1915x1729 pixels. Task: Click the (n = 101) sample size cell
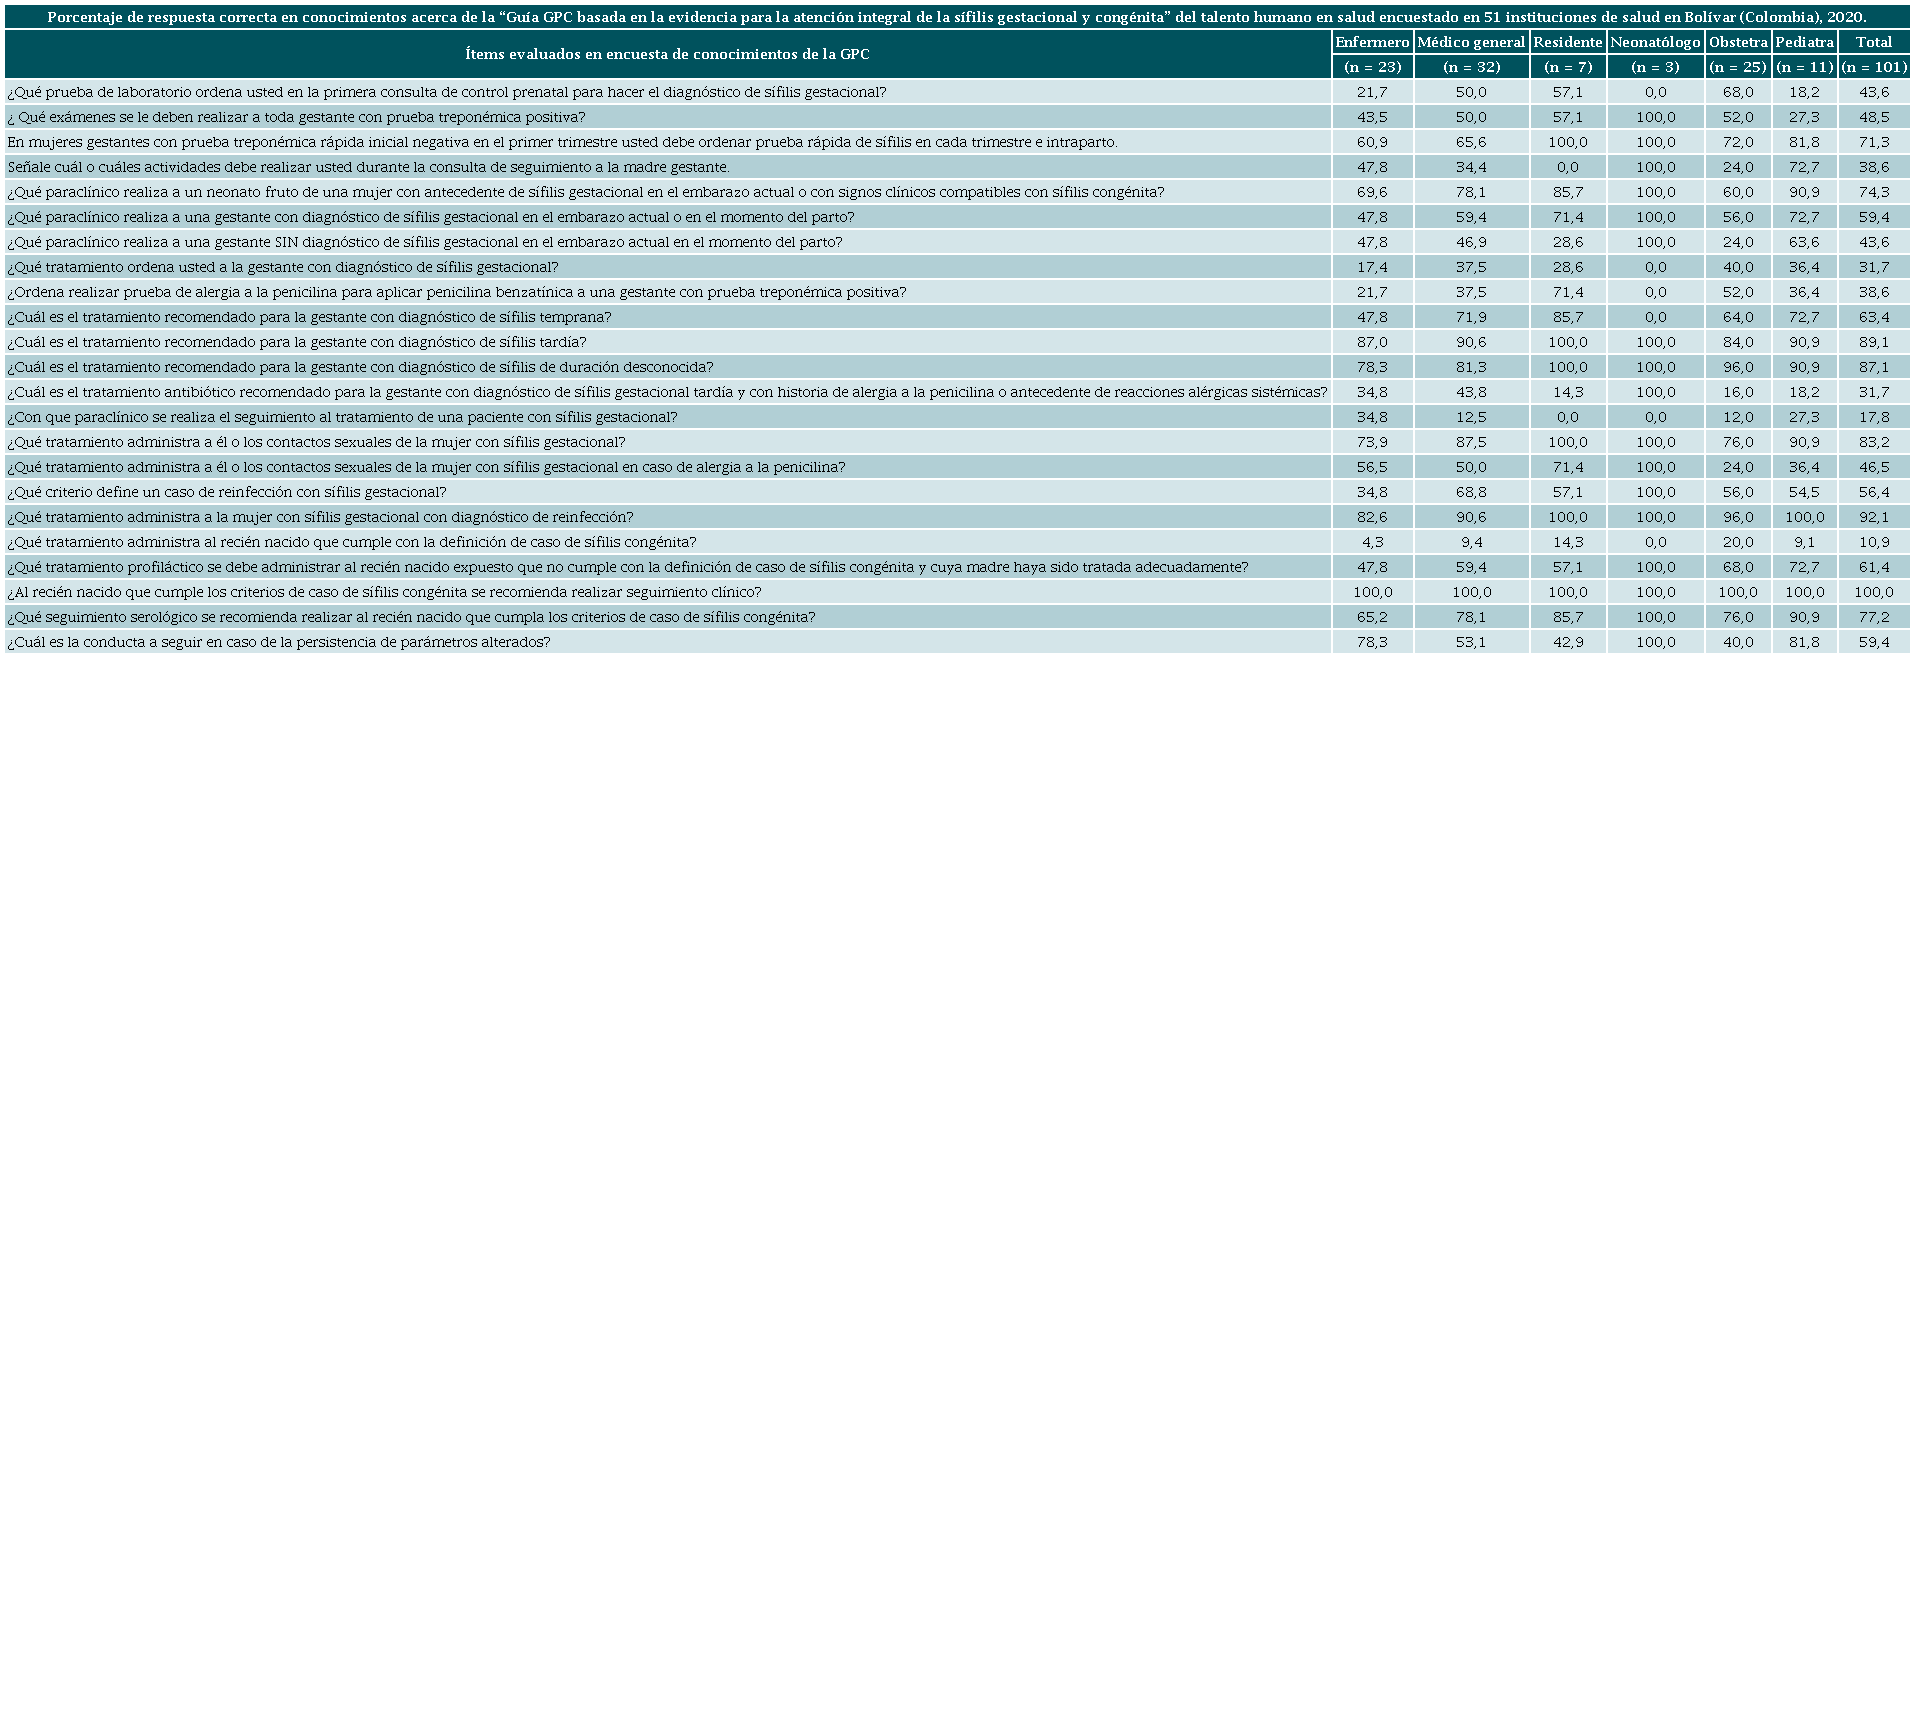(x=1873, y=67)
